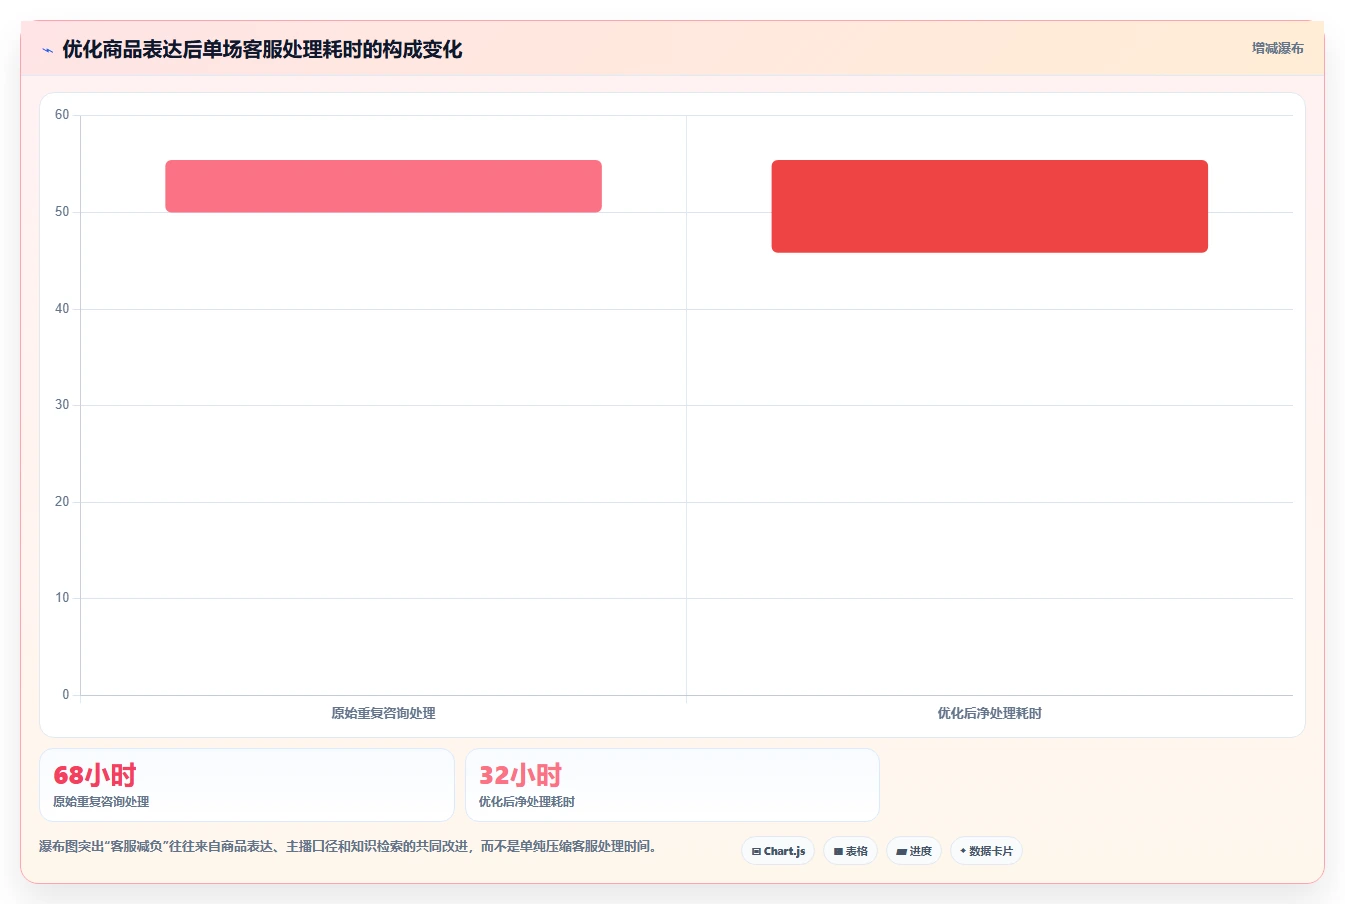Open the 32小时 data card

tap(672, 785)
